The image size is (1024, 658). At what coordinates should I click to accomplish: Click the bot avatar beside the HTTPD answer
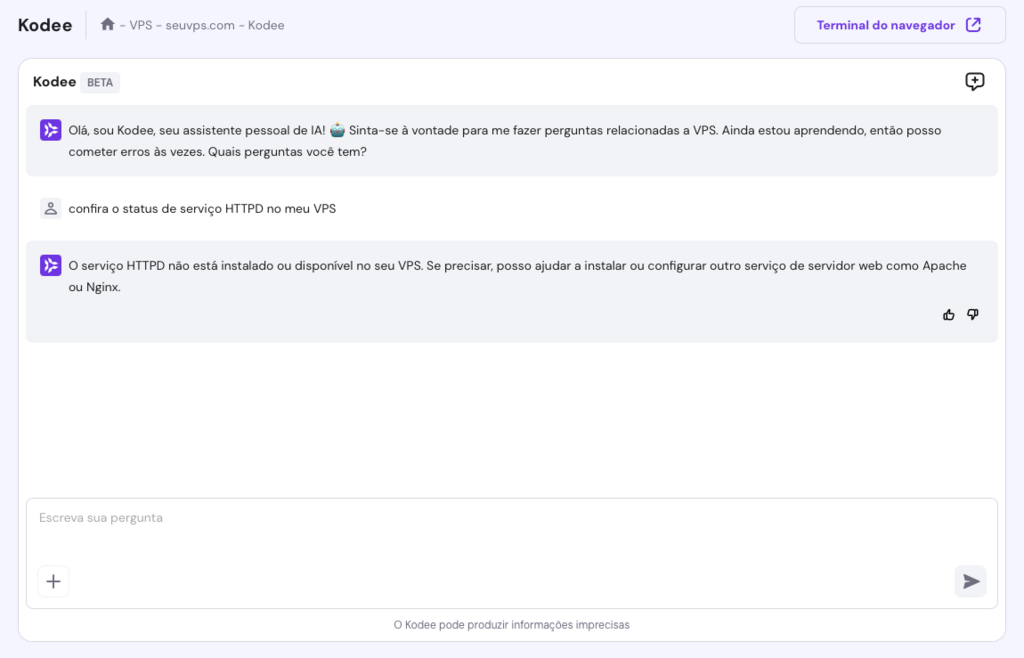click(50, 266)
